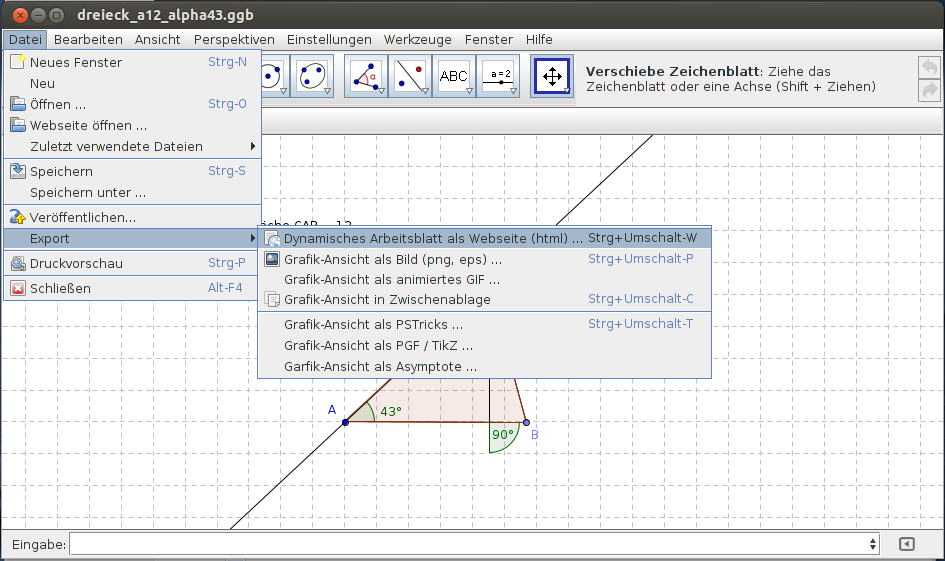The width and height of the screenshot is (945, 561).
Task: Open the text tool's dropdown triangle
Action: click(469, 91)
